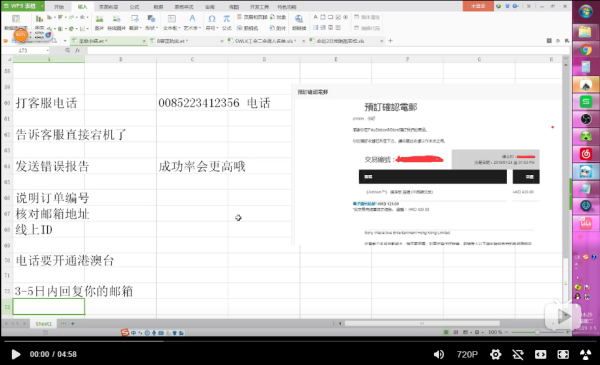Click the translucent play overlay on the video
This screenshot has width=600, height=365.
click(x=563, y=316)
